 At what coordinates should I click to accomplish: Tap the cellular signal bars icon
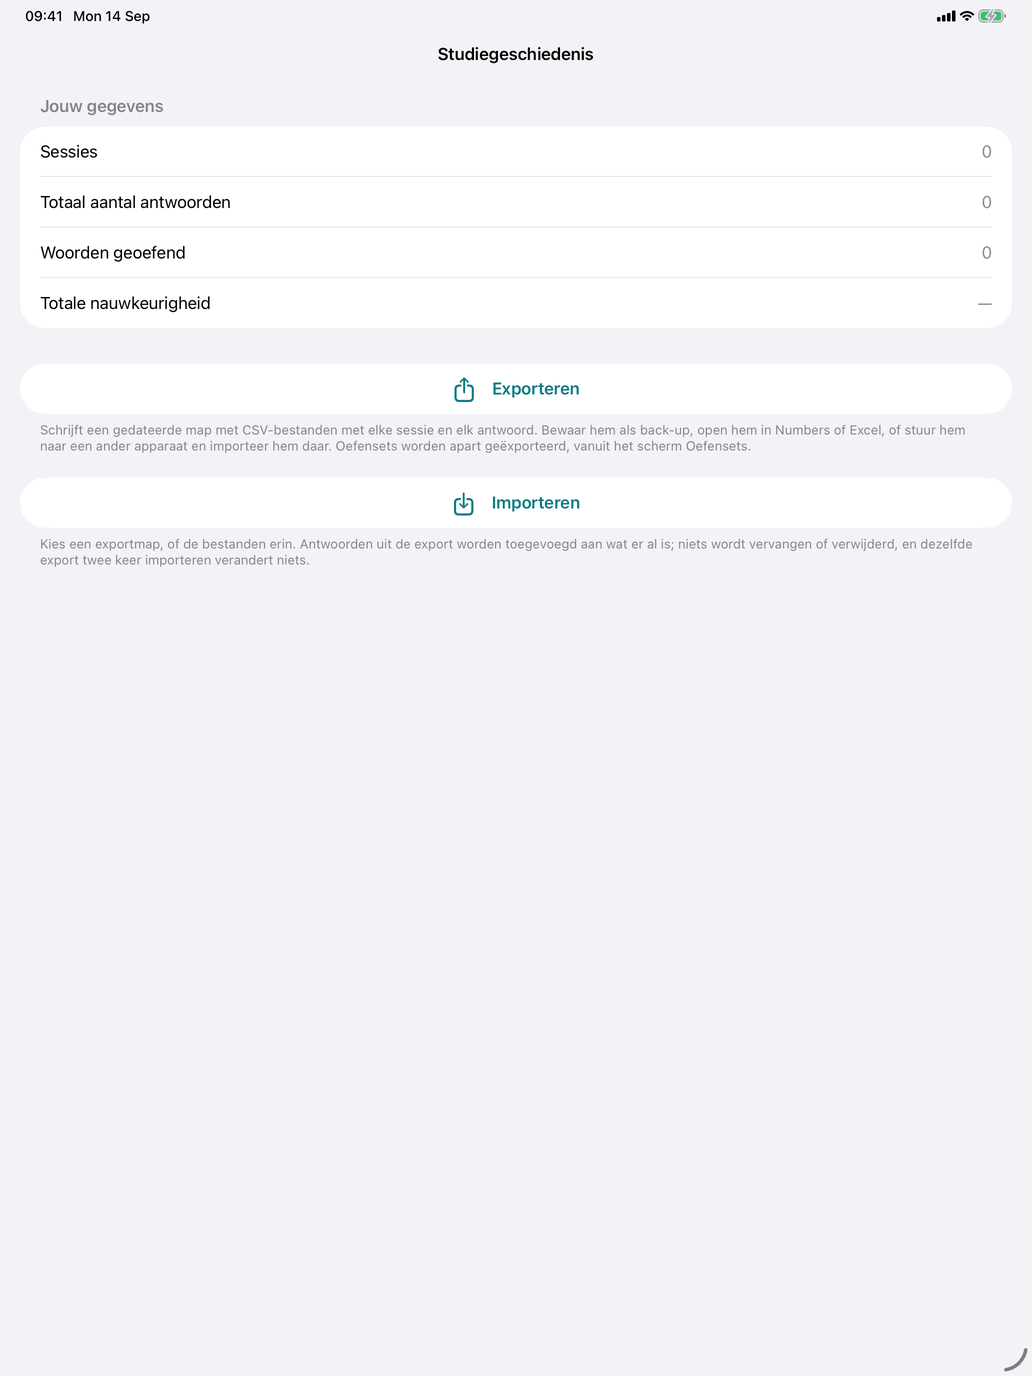pos(946,16)
